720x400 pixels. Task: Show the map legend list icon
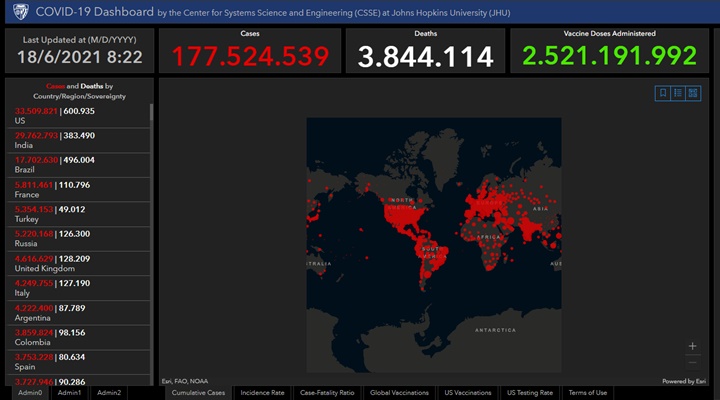[678, 93]
